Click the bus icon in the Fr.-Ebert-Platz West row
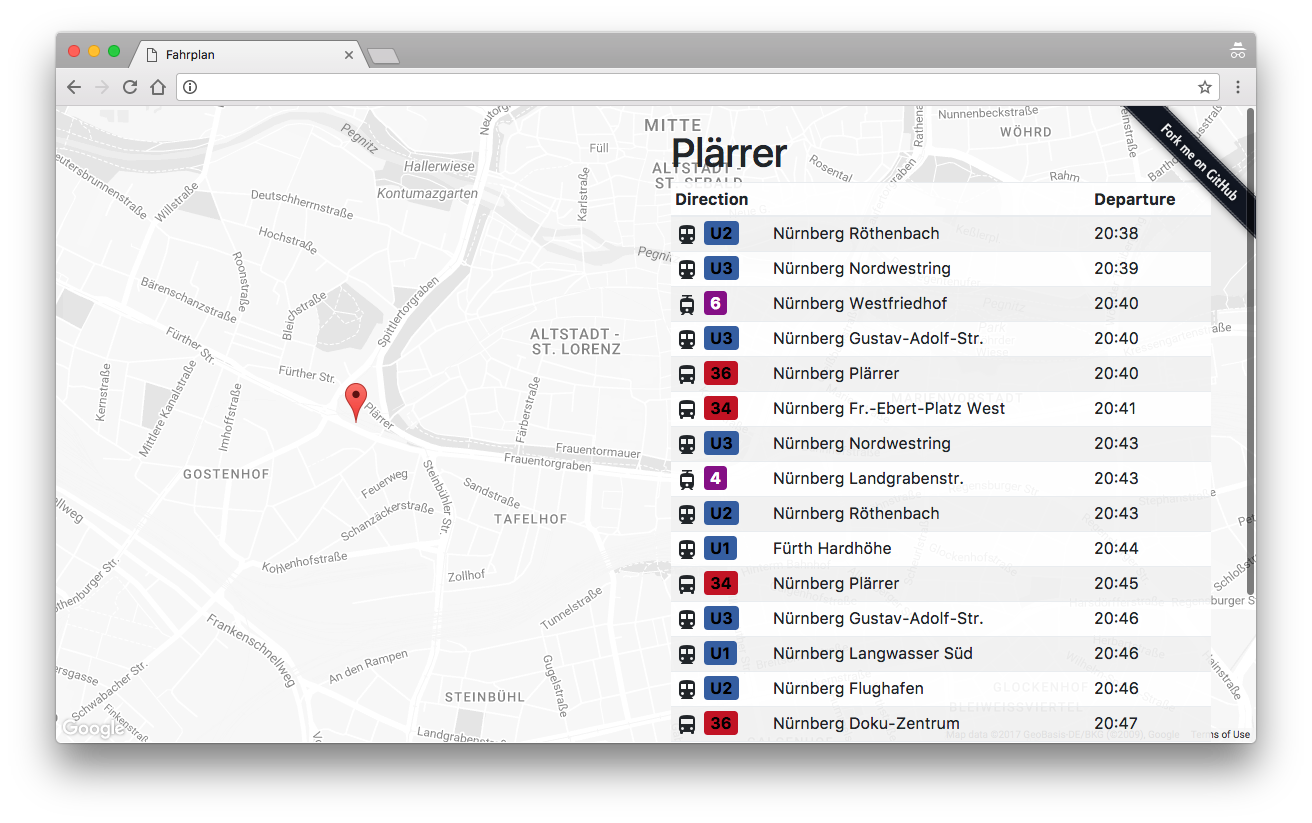Screen dimensions: 1312x823 pos(687,409)
